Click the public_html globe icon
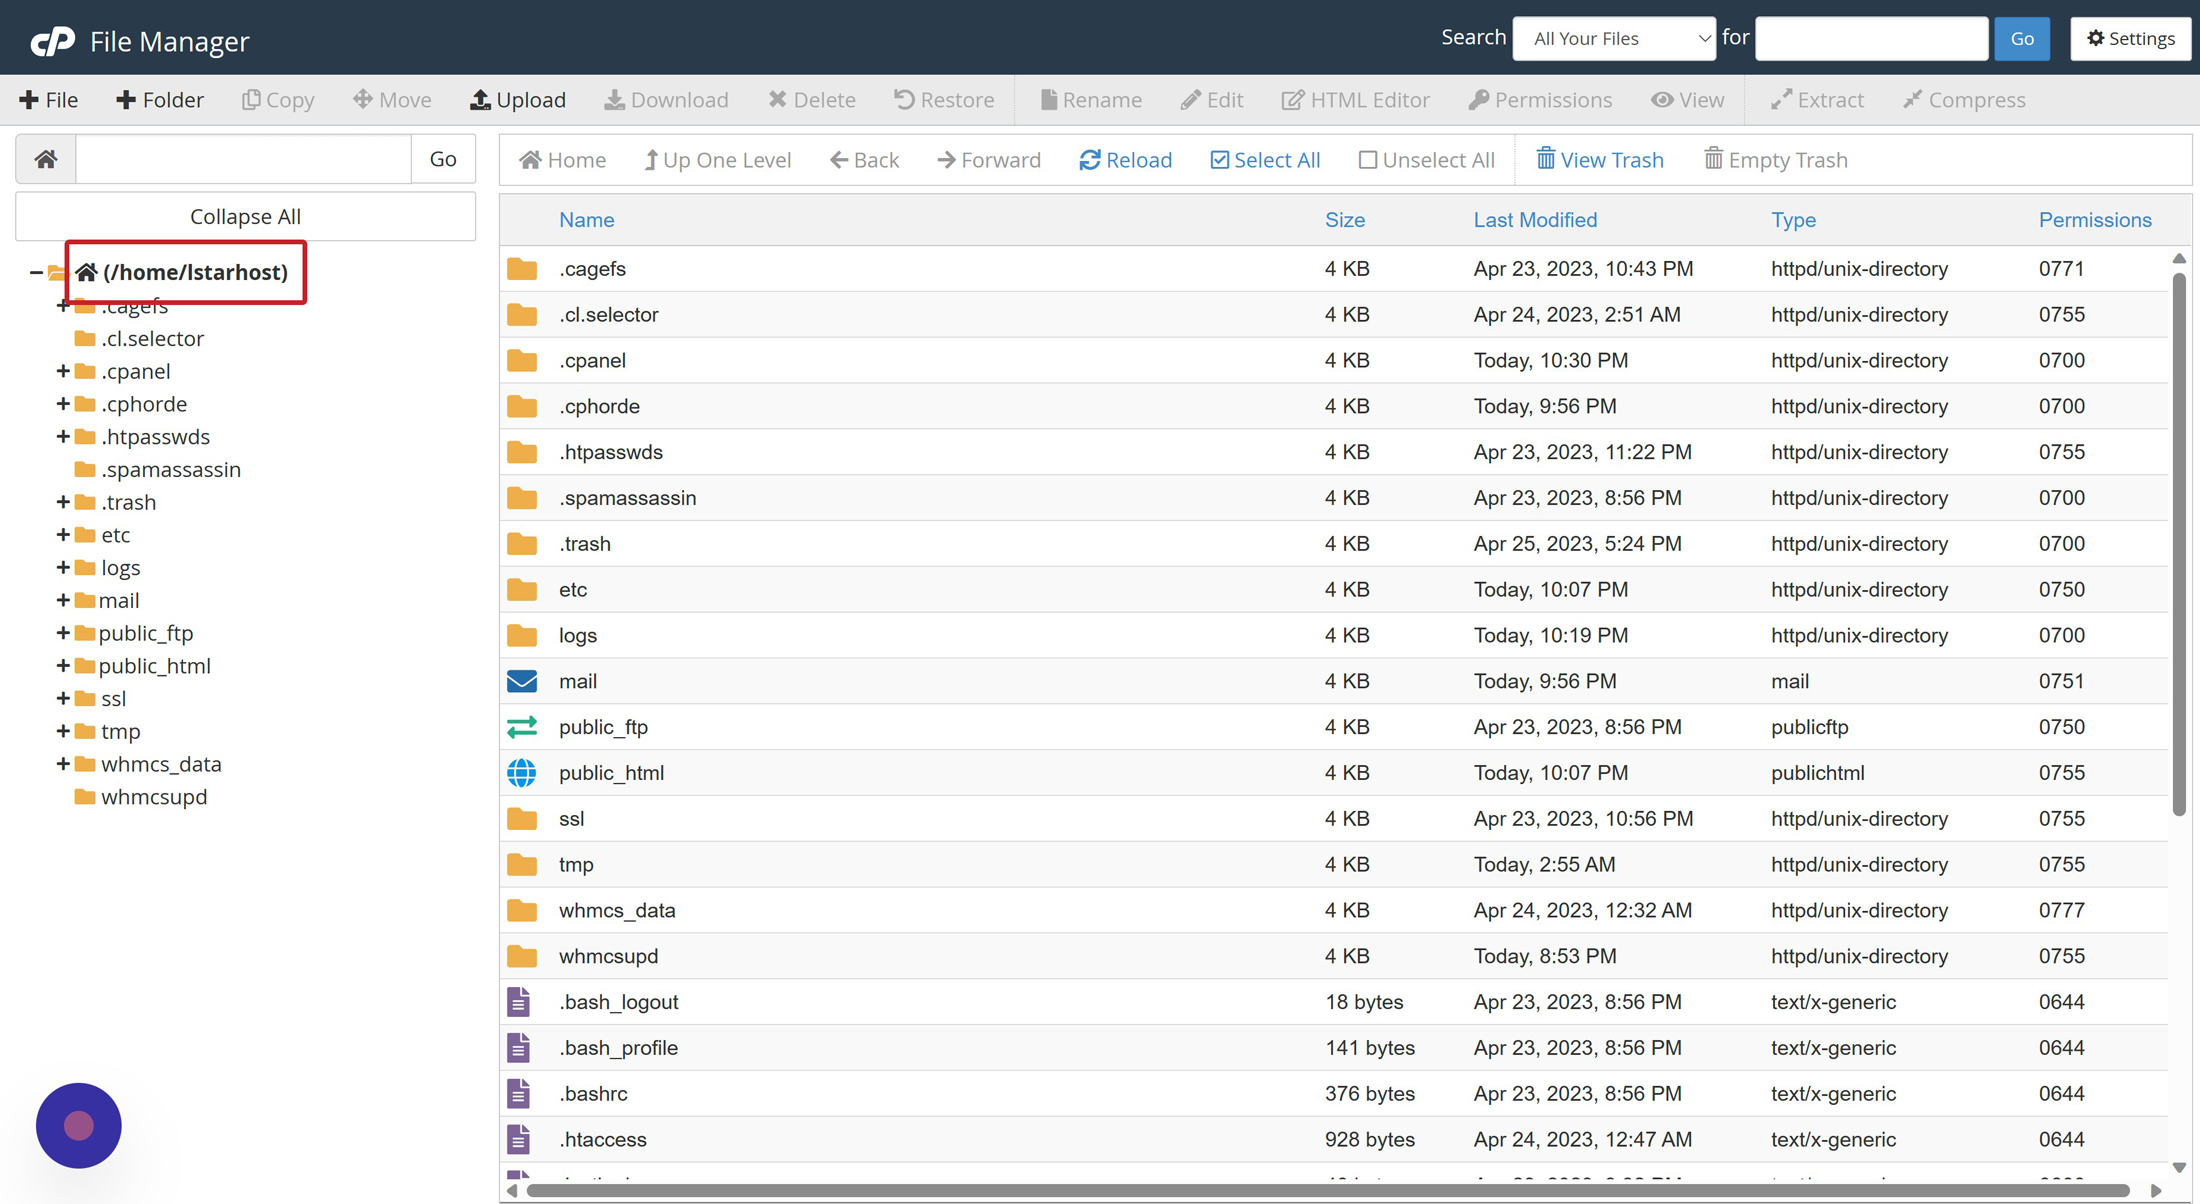Image resolution: width=2200 pixels, height=1204 pixels. click(x=522, y=773)
